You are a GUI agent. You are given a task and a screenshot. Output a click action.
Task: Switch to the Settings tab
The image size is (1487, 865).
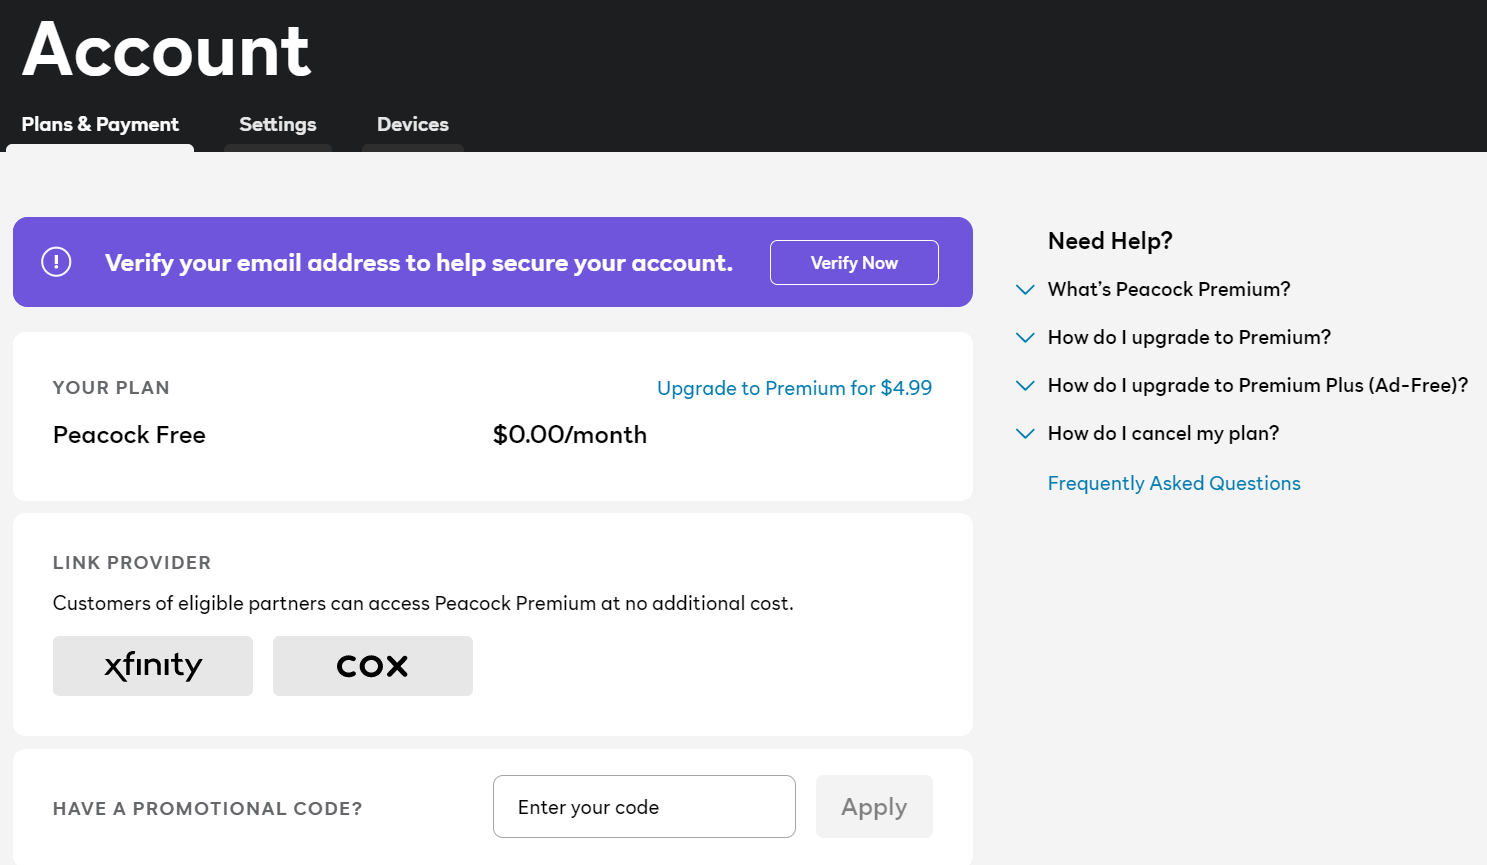pos(277,124)
